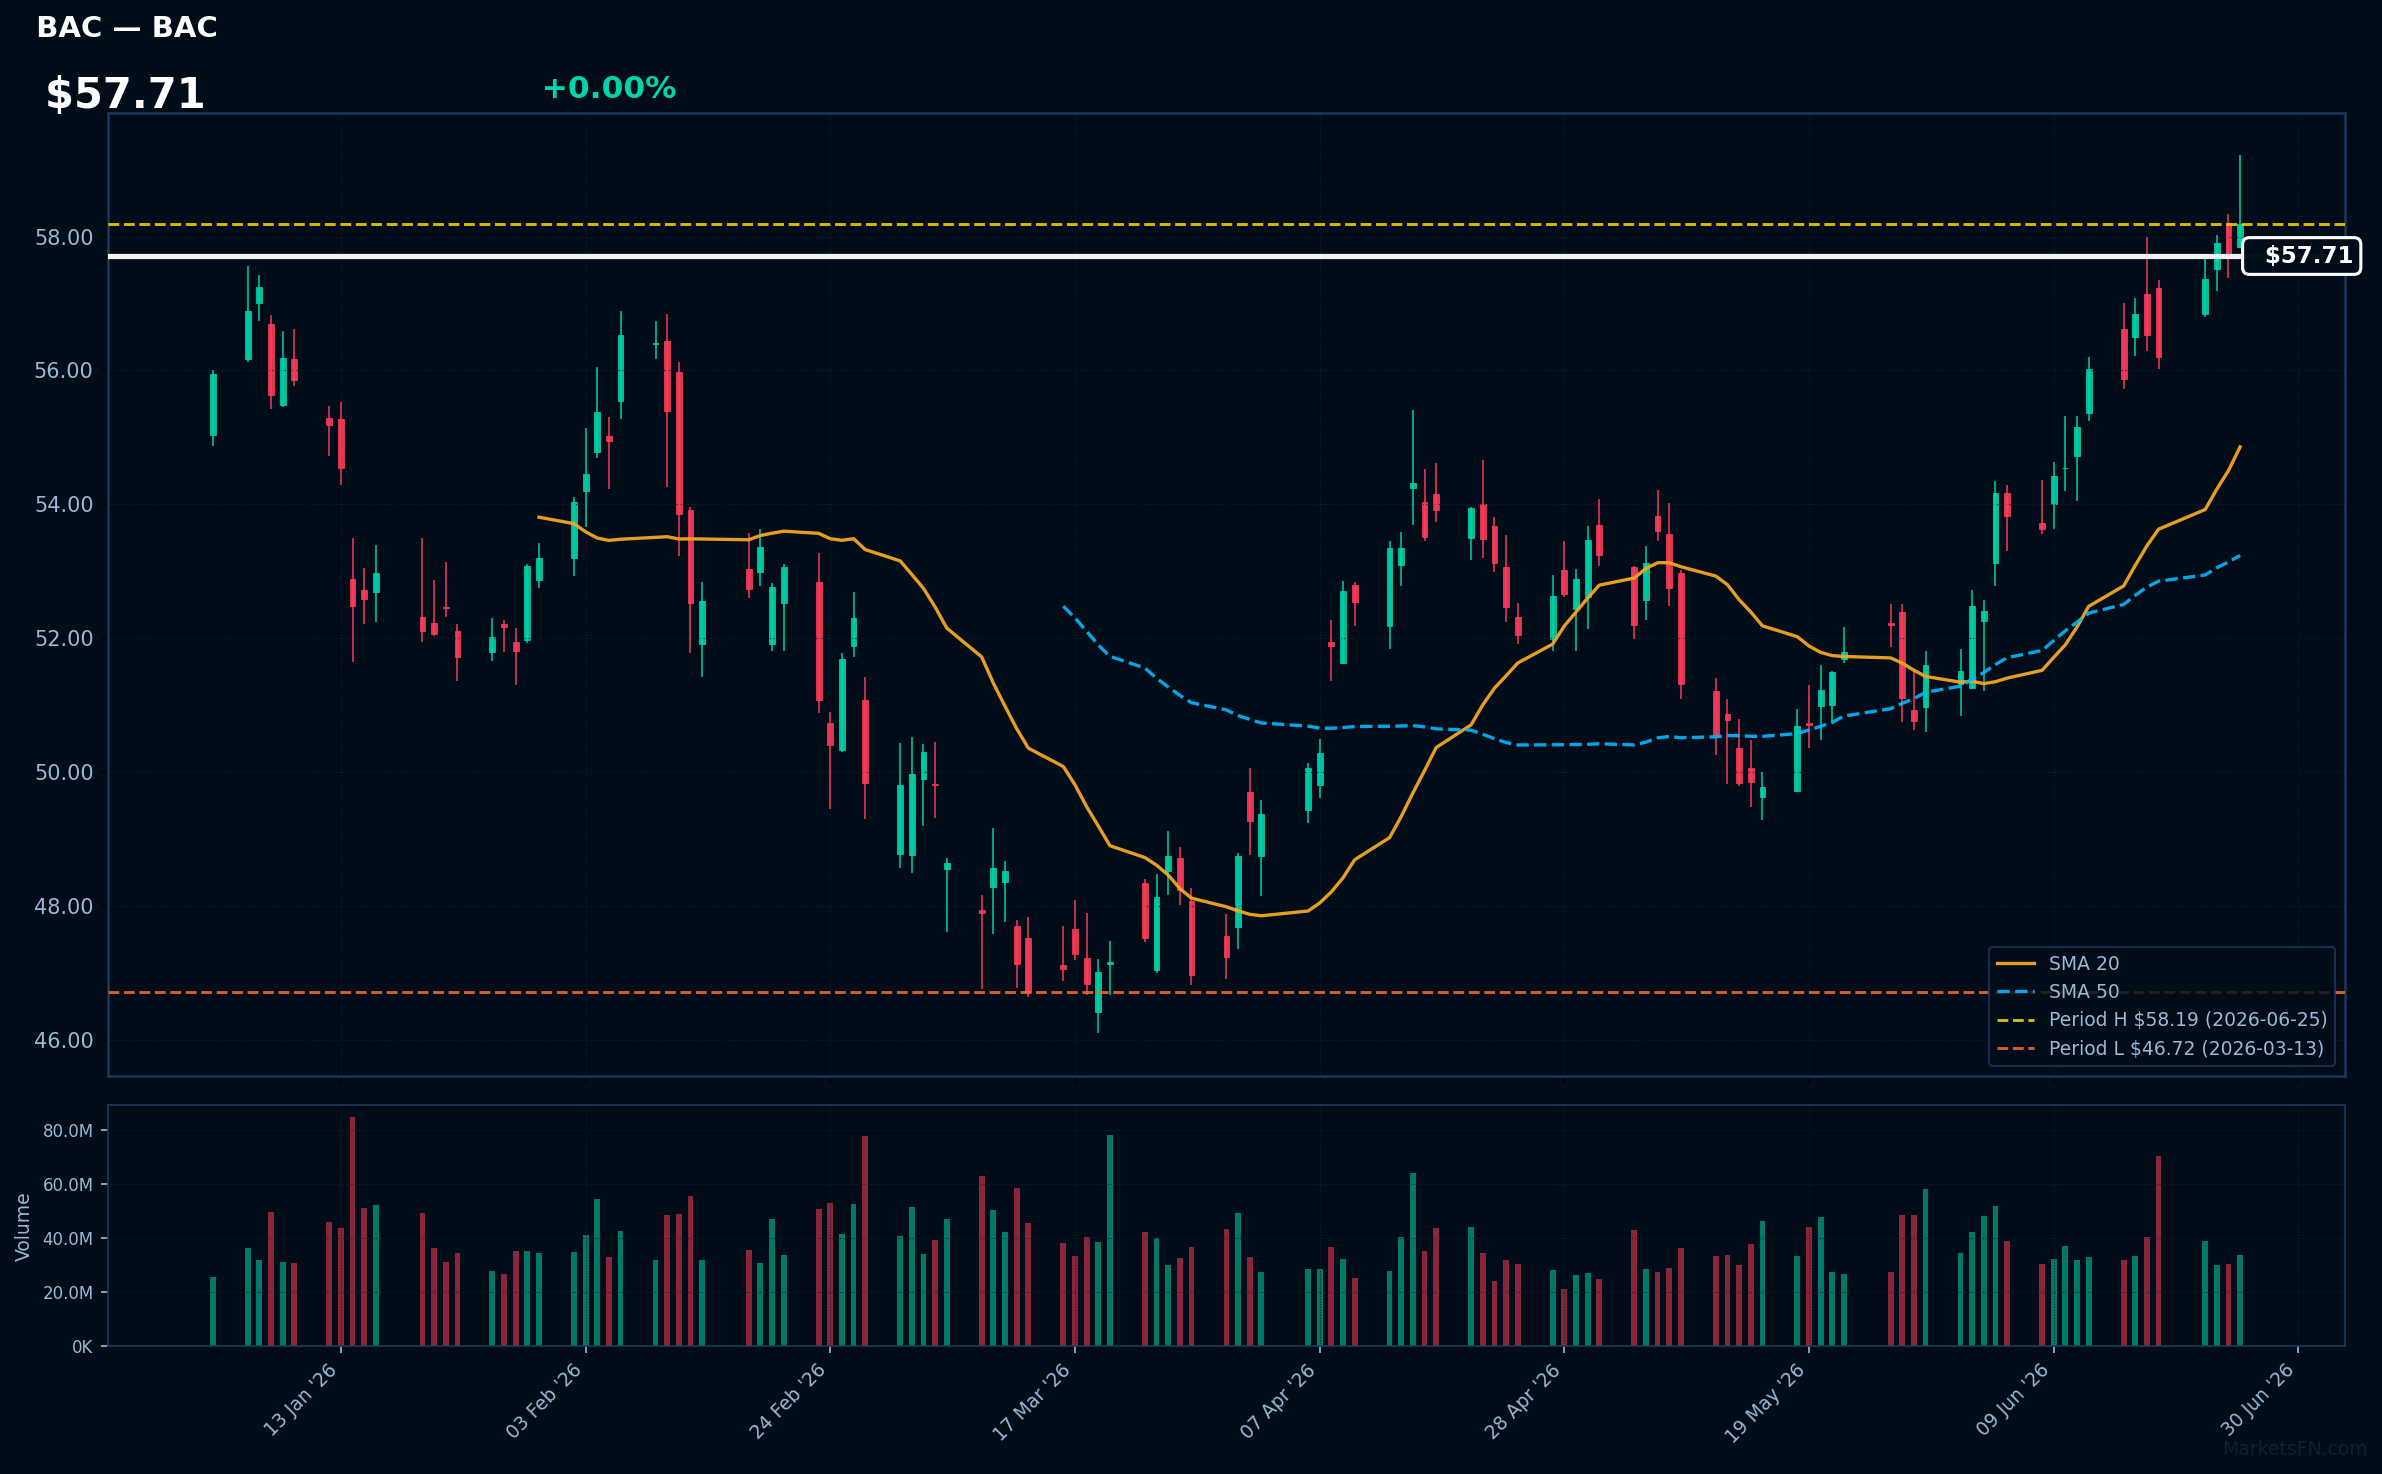The image size is (2382, 1474).
Task: Click the 54.00 price axis label
Action: coord(64,505)
